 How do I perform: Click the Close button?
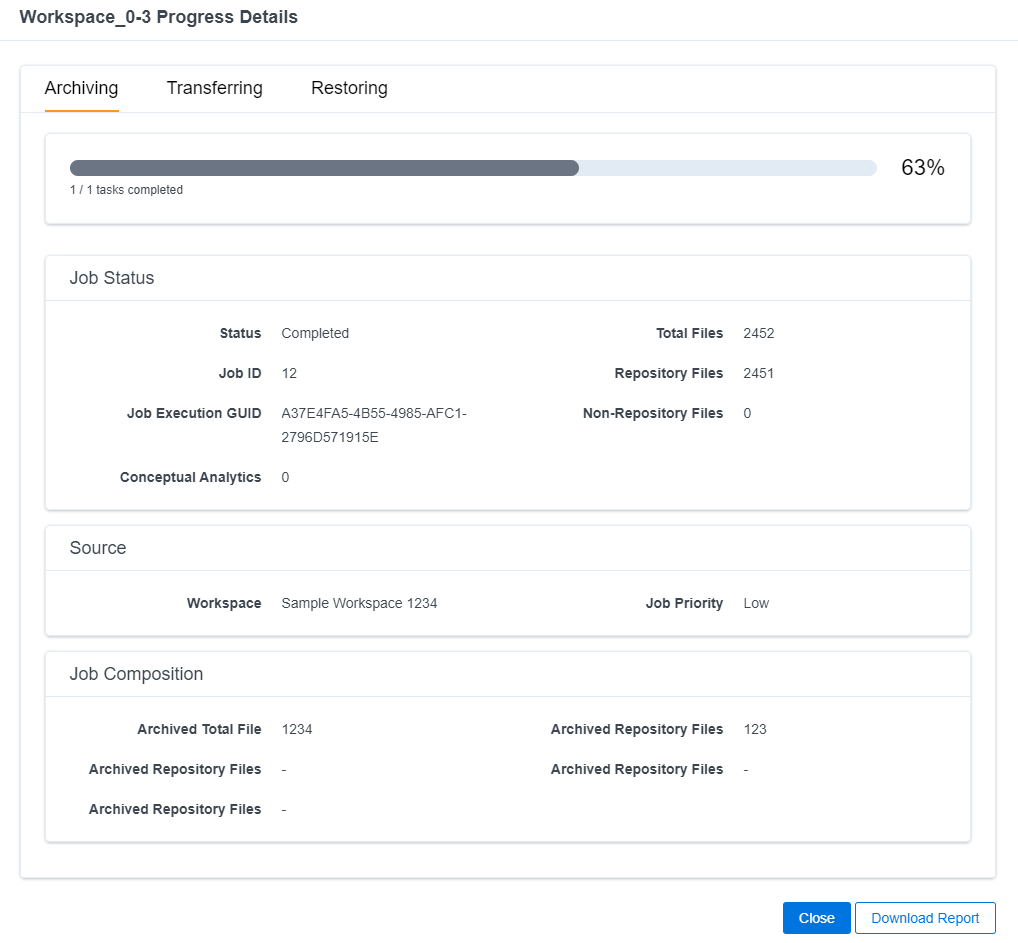coord(816,918)
